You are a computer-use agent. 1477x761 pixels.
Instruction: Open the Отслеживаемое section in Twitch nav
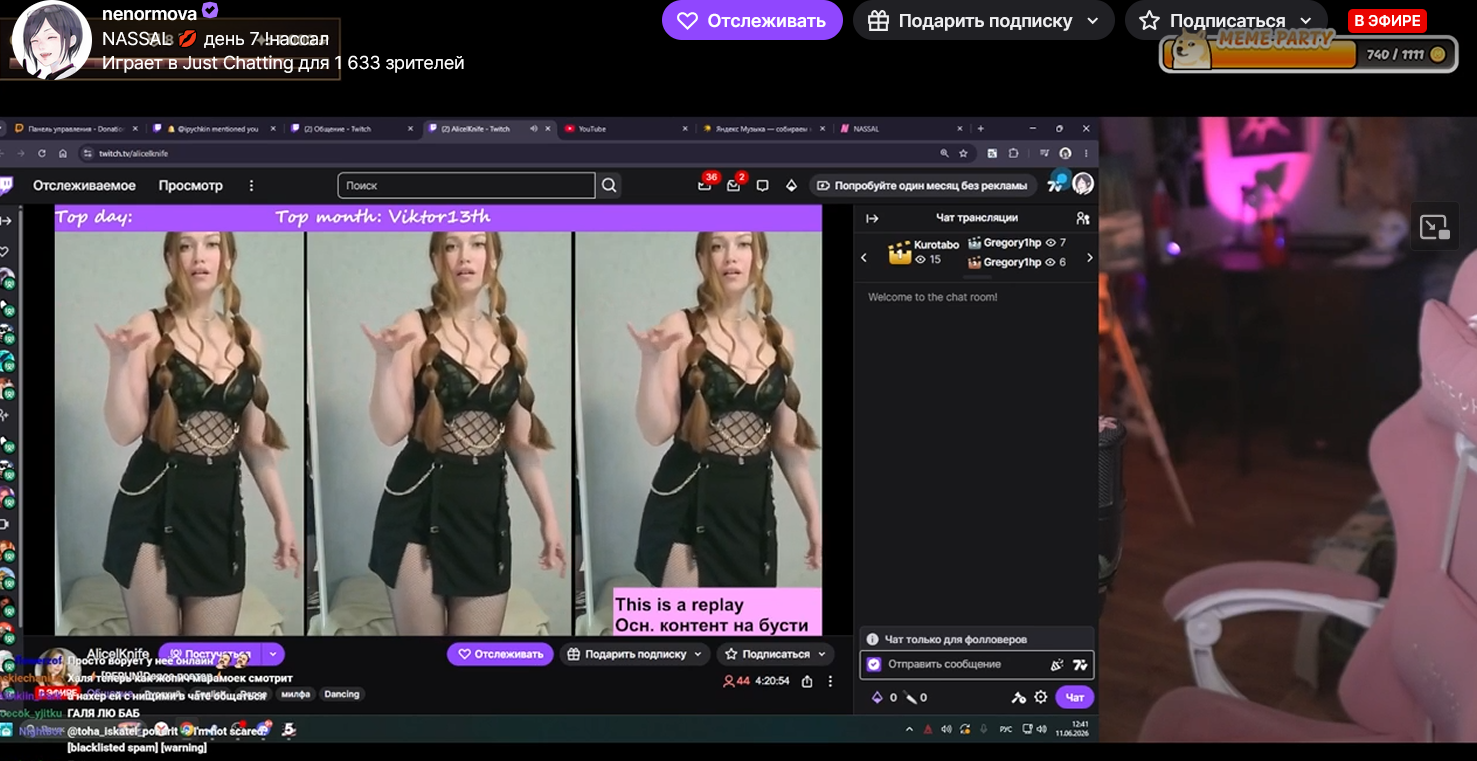click(84, 185)
